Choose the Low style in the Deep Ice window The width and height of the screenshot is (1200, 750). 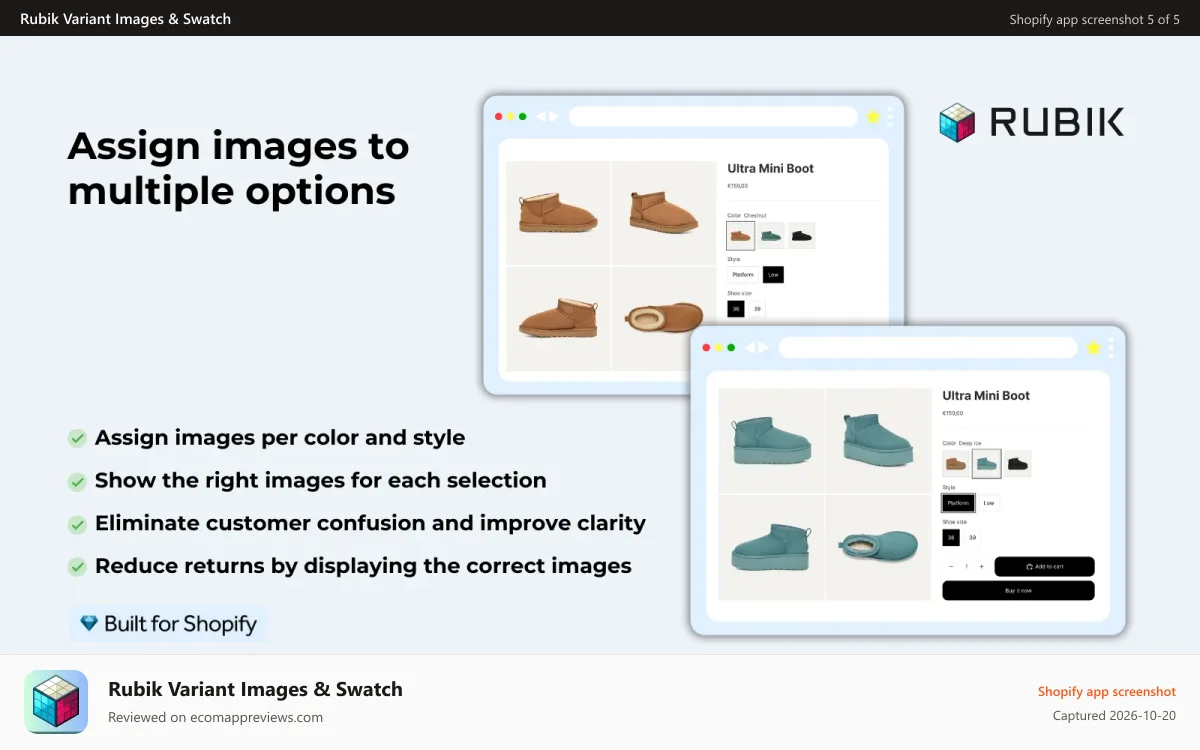pos(989,503)
